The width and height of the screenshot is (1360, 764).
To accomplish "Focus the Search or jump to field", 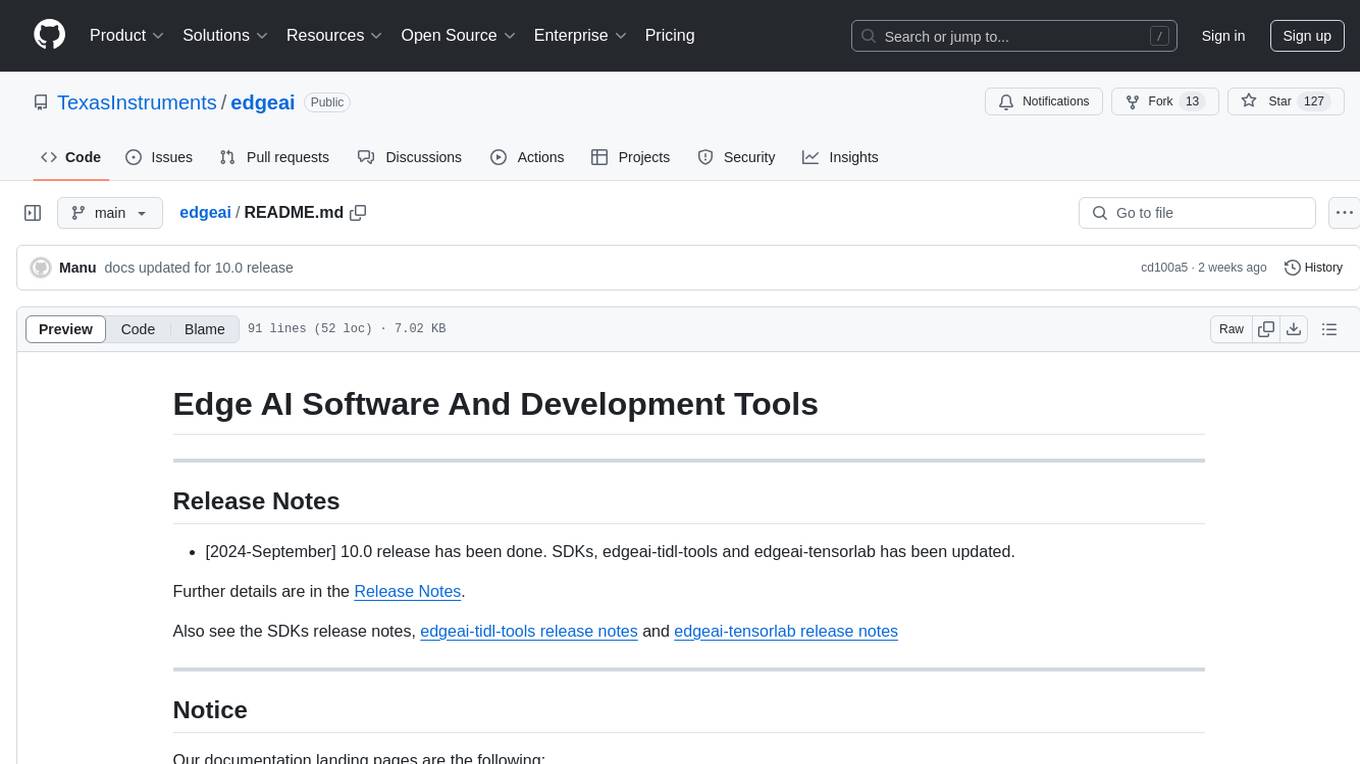I will (1014, 36).
